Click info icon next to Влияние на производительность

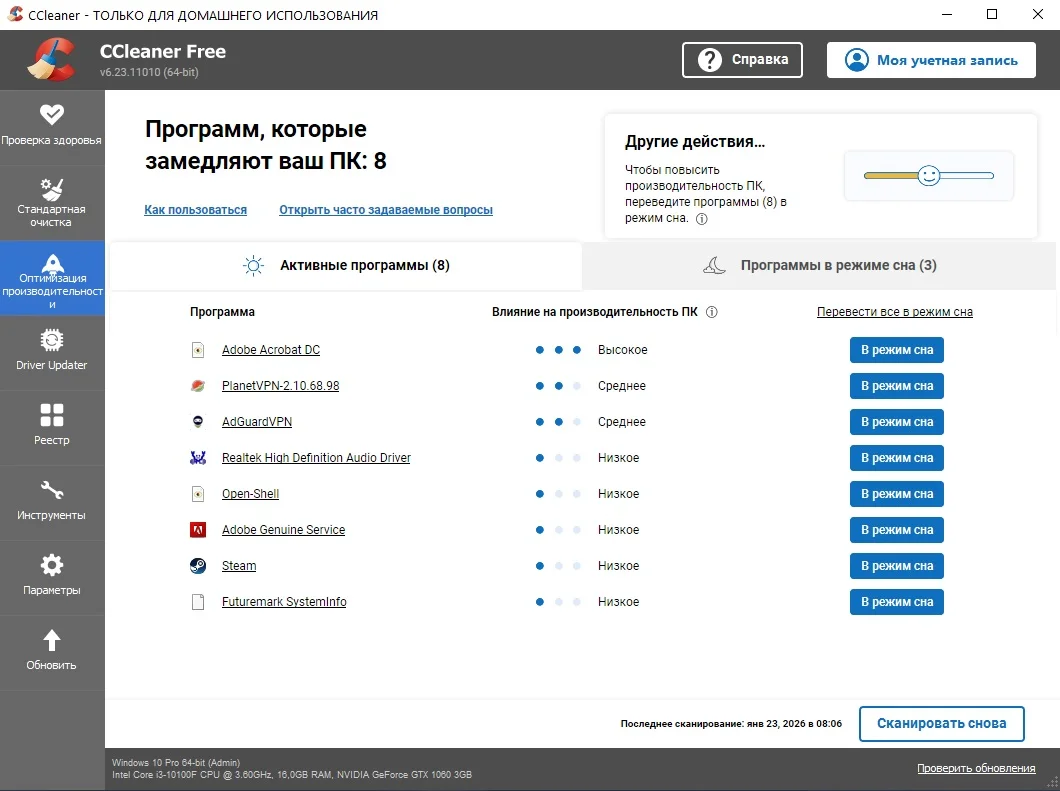(711, 312)
